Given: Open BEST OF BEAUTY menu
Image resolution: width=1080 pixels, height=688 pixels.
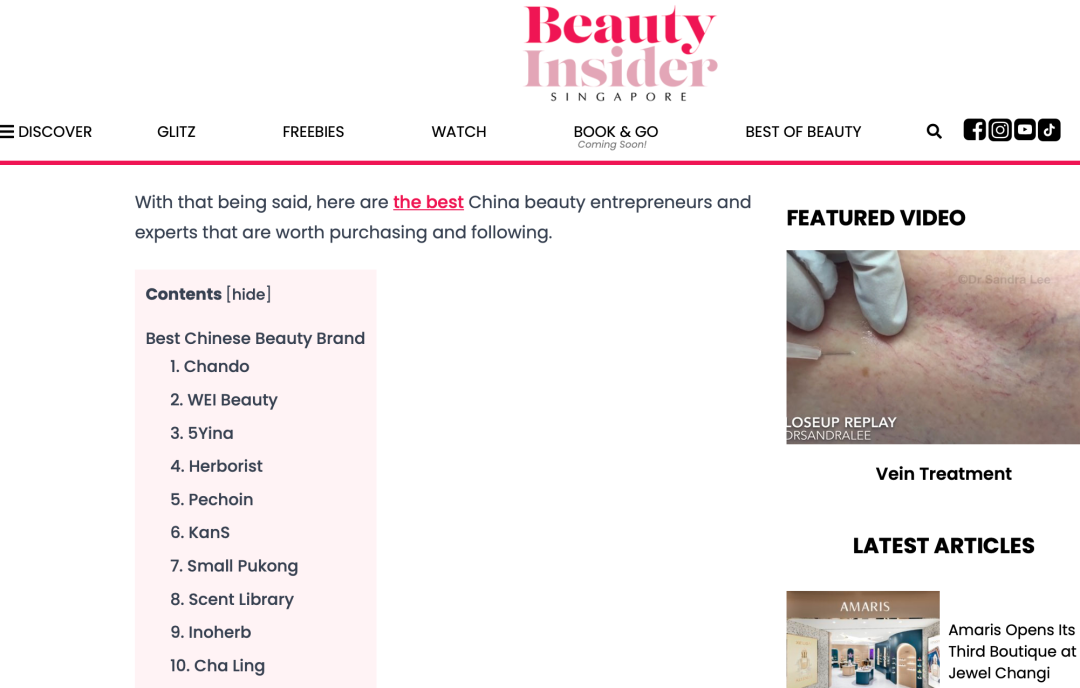Looking at the screenshot, I should 803,132.
